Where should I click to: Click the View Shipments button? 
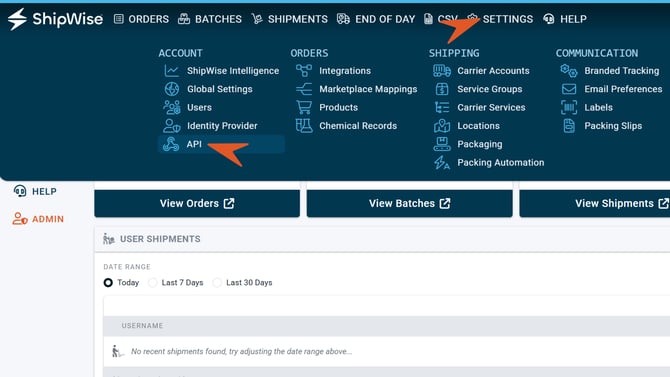coord(595,203)
